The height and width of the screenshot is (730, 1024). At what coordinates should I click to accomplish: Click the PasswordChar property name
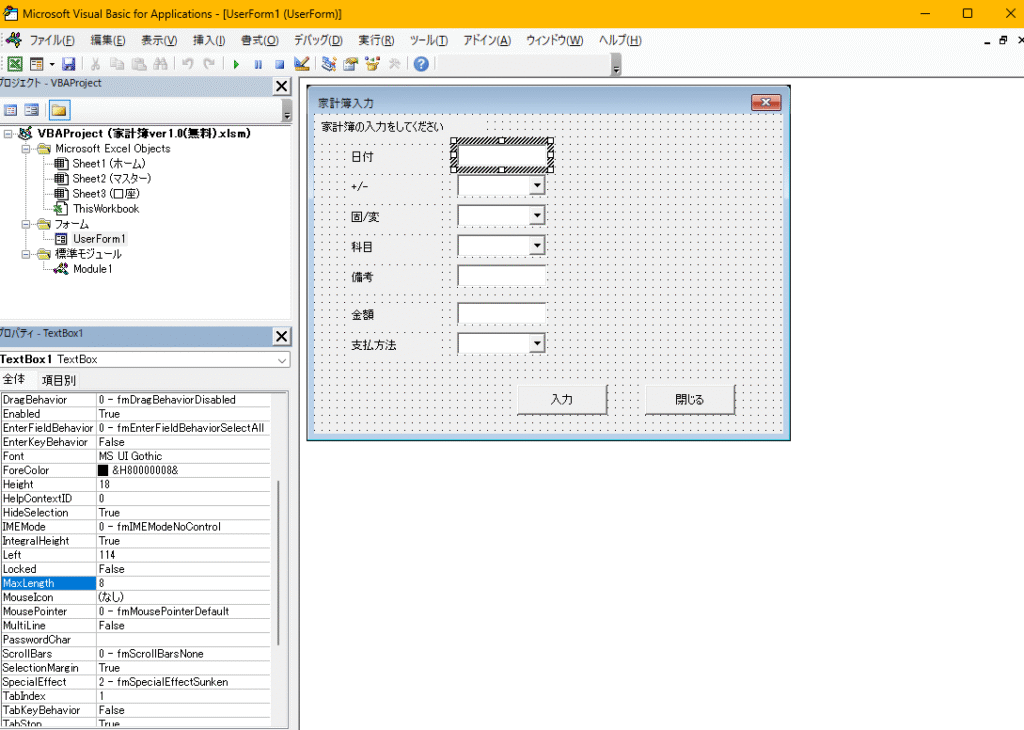[x=37, y=640]
